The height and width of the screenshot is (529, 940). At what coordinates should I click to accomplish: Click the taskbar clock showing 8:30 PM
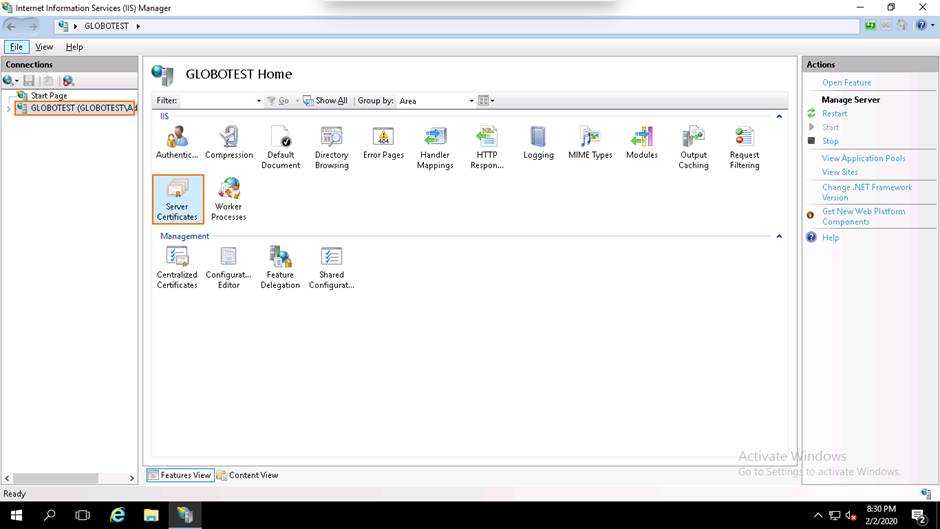coord(881,515)
